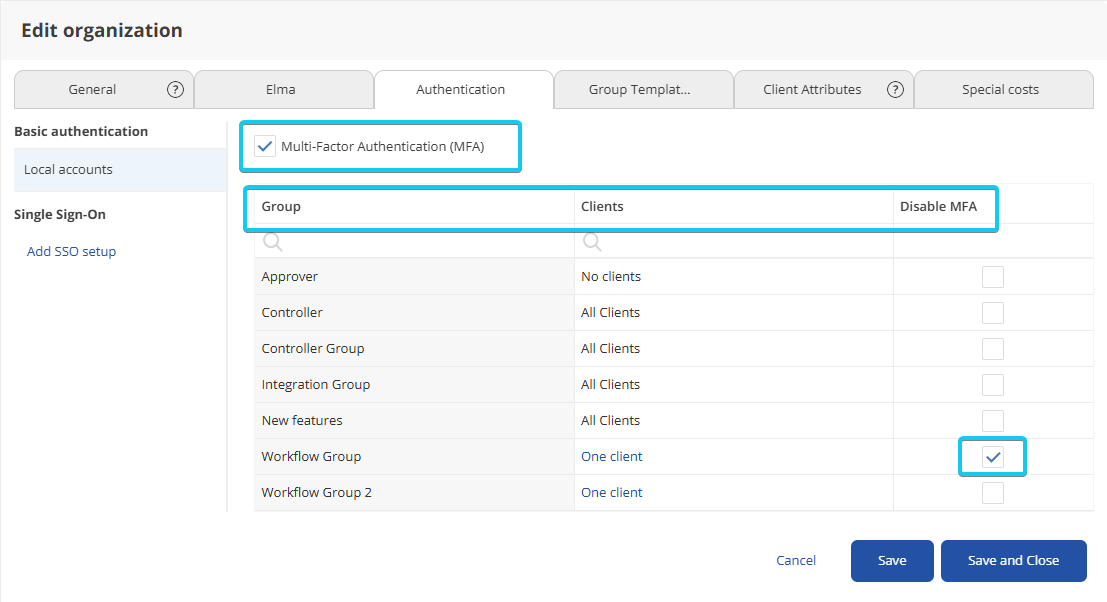Click the Group column filter field
The image size is (1107, 602).
(x=414, y=242)
